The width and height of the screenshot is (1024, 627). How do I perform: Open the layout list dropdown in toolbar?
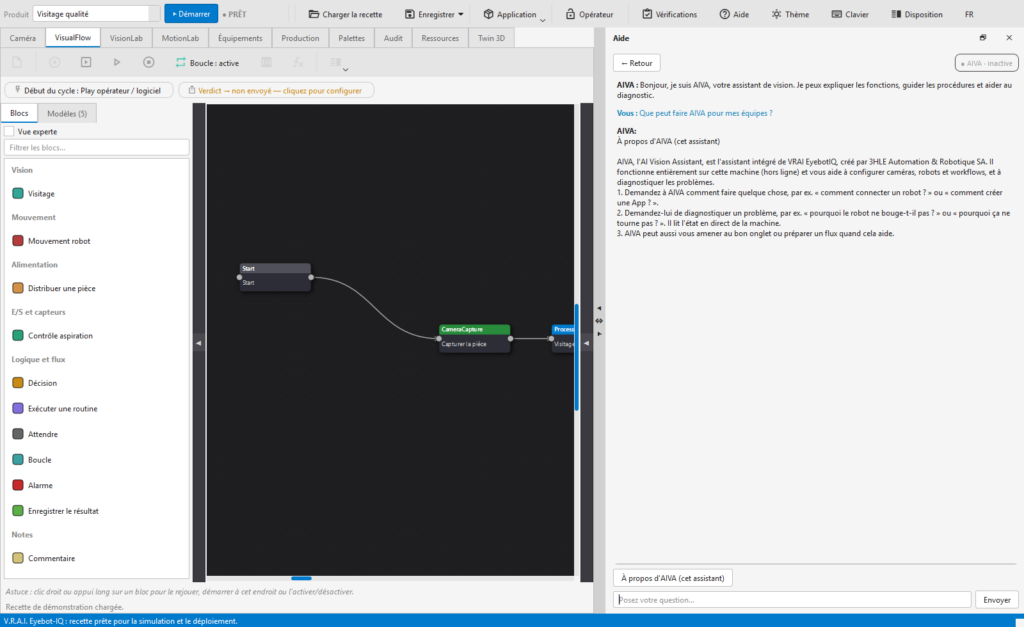[338, 63]
